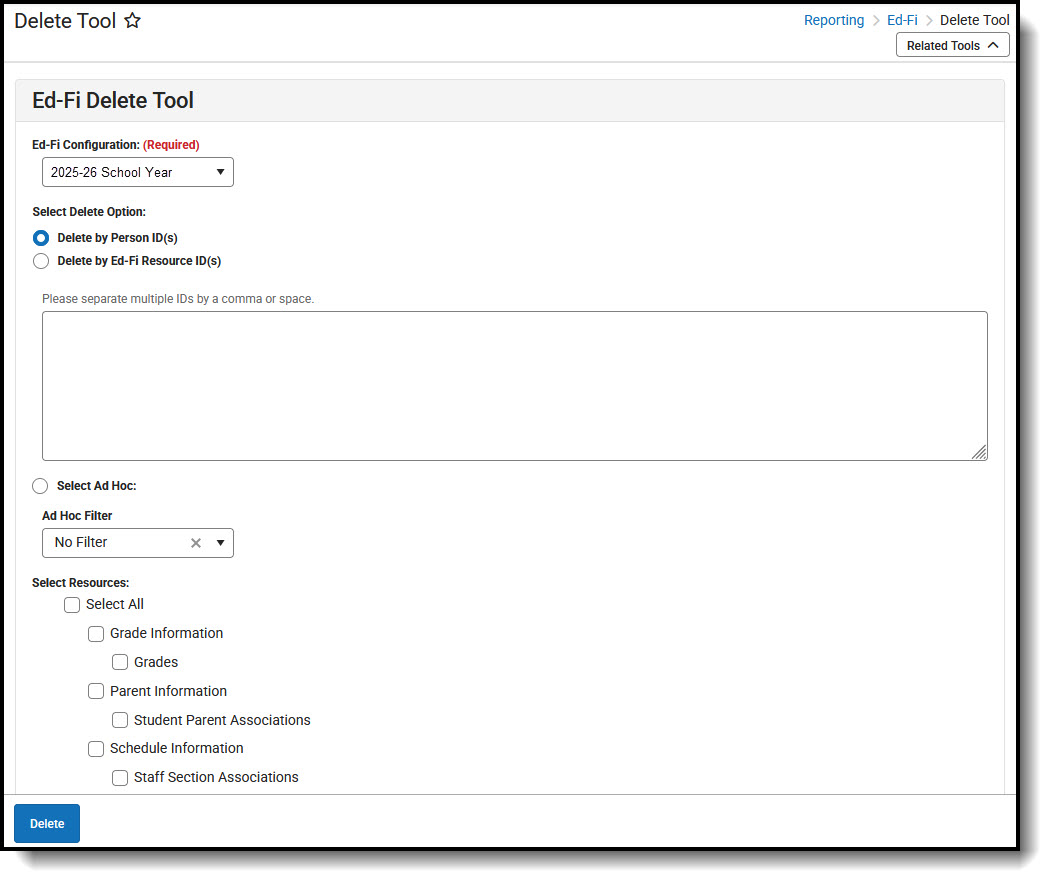Open the Ed-Fi breadcrumb link
1054x885 pixels.
(902, 20)
